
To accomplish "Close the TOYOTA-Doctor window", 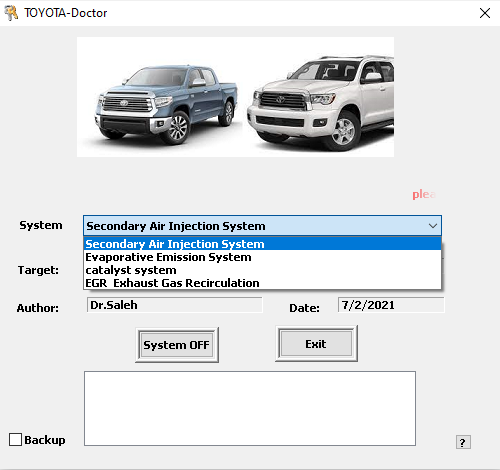I will 485,13.
